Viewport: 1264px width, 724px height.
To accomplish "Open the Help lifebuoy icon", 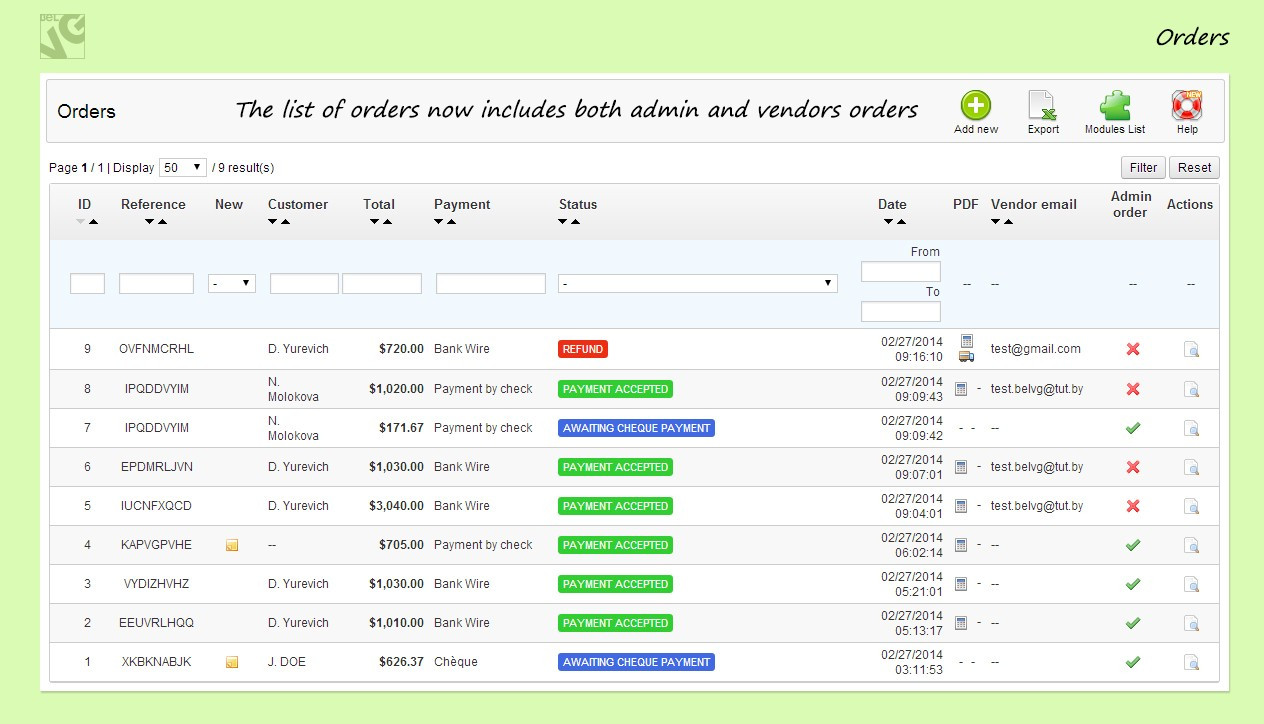I will tap(1186, 106).
